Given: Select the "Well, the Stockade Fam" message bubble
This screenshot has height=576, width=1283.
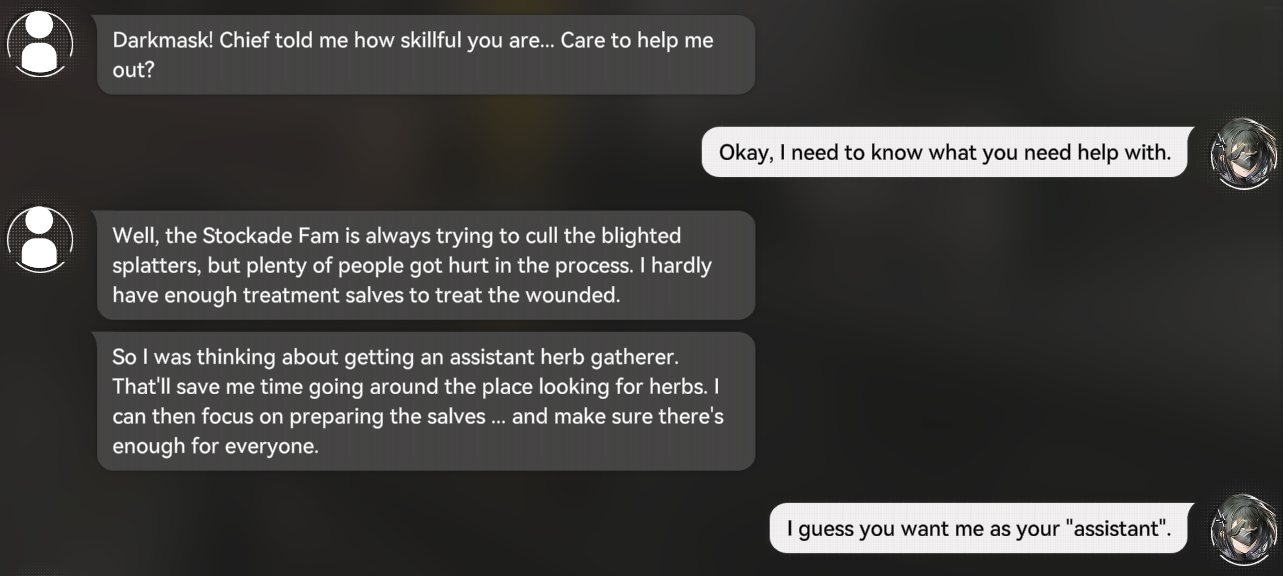Looking at the screenshot, I should pyautogui.click(x=425, y=266).
